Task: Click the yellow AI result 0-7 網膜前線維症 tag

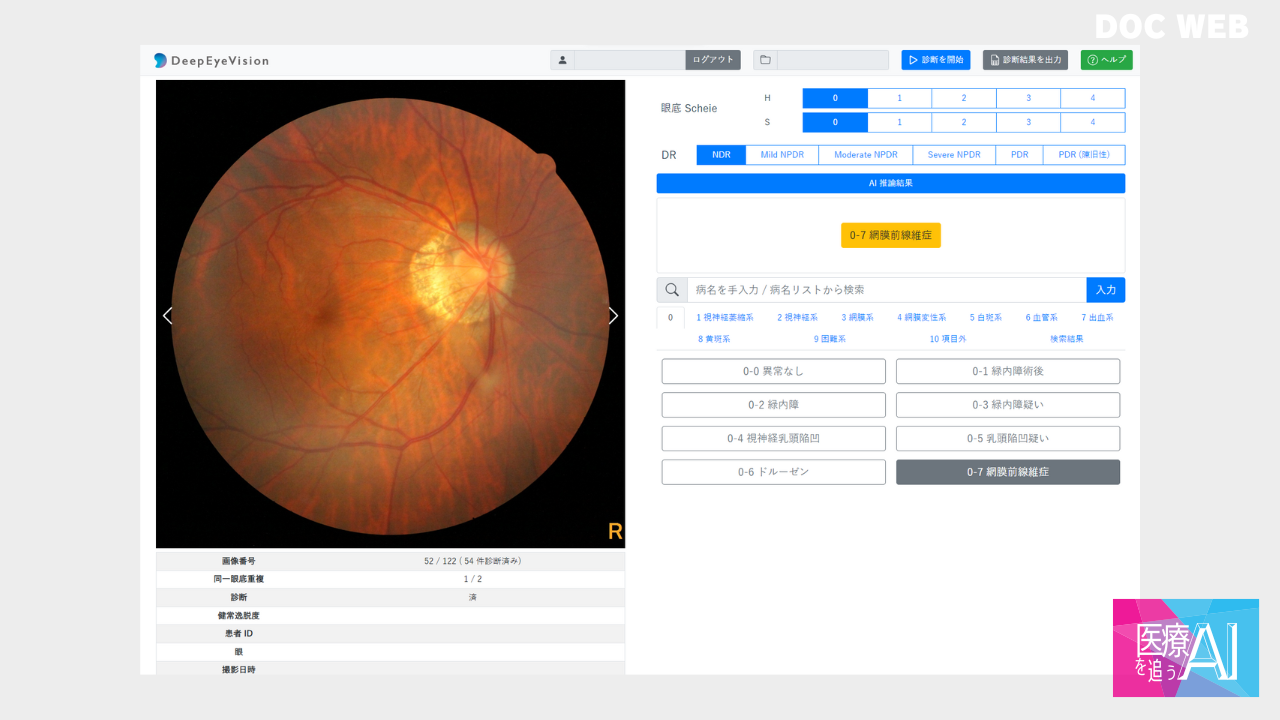Action: 891,235
